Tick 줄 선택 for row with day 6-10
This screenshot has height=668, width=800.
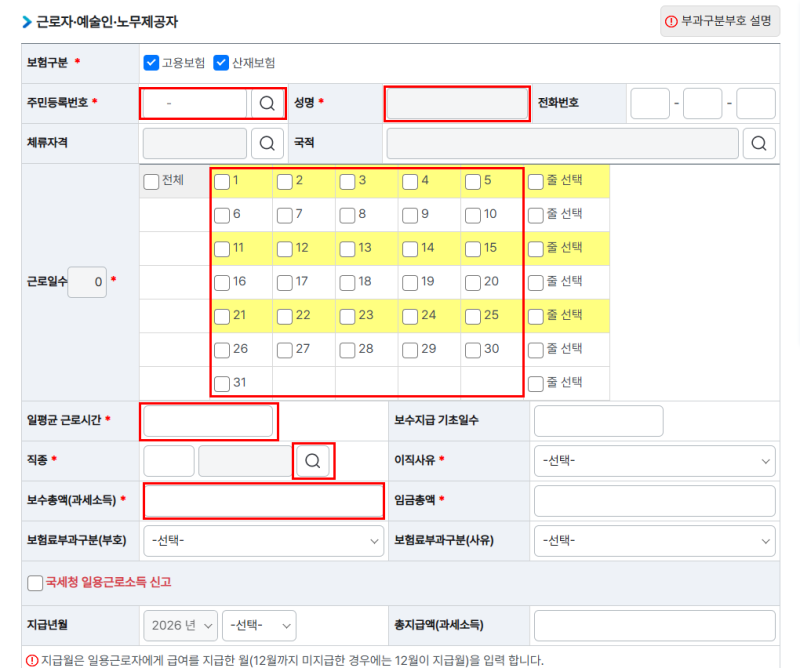(536, 215)
